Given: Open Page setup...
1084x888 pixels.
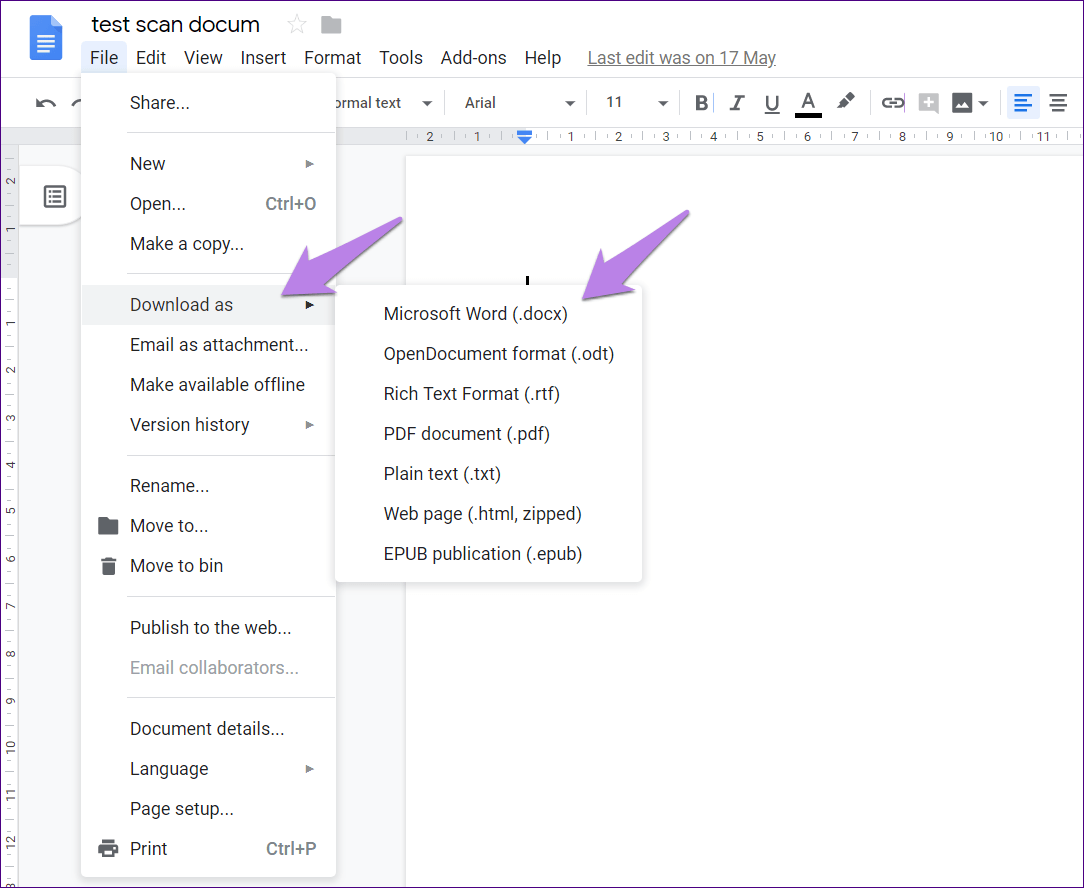Looking at the screenshot, I should [208, 808].
